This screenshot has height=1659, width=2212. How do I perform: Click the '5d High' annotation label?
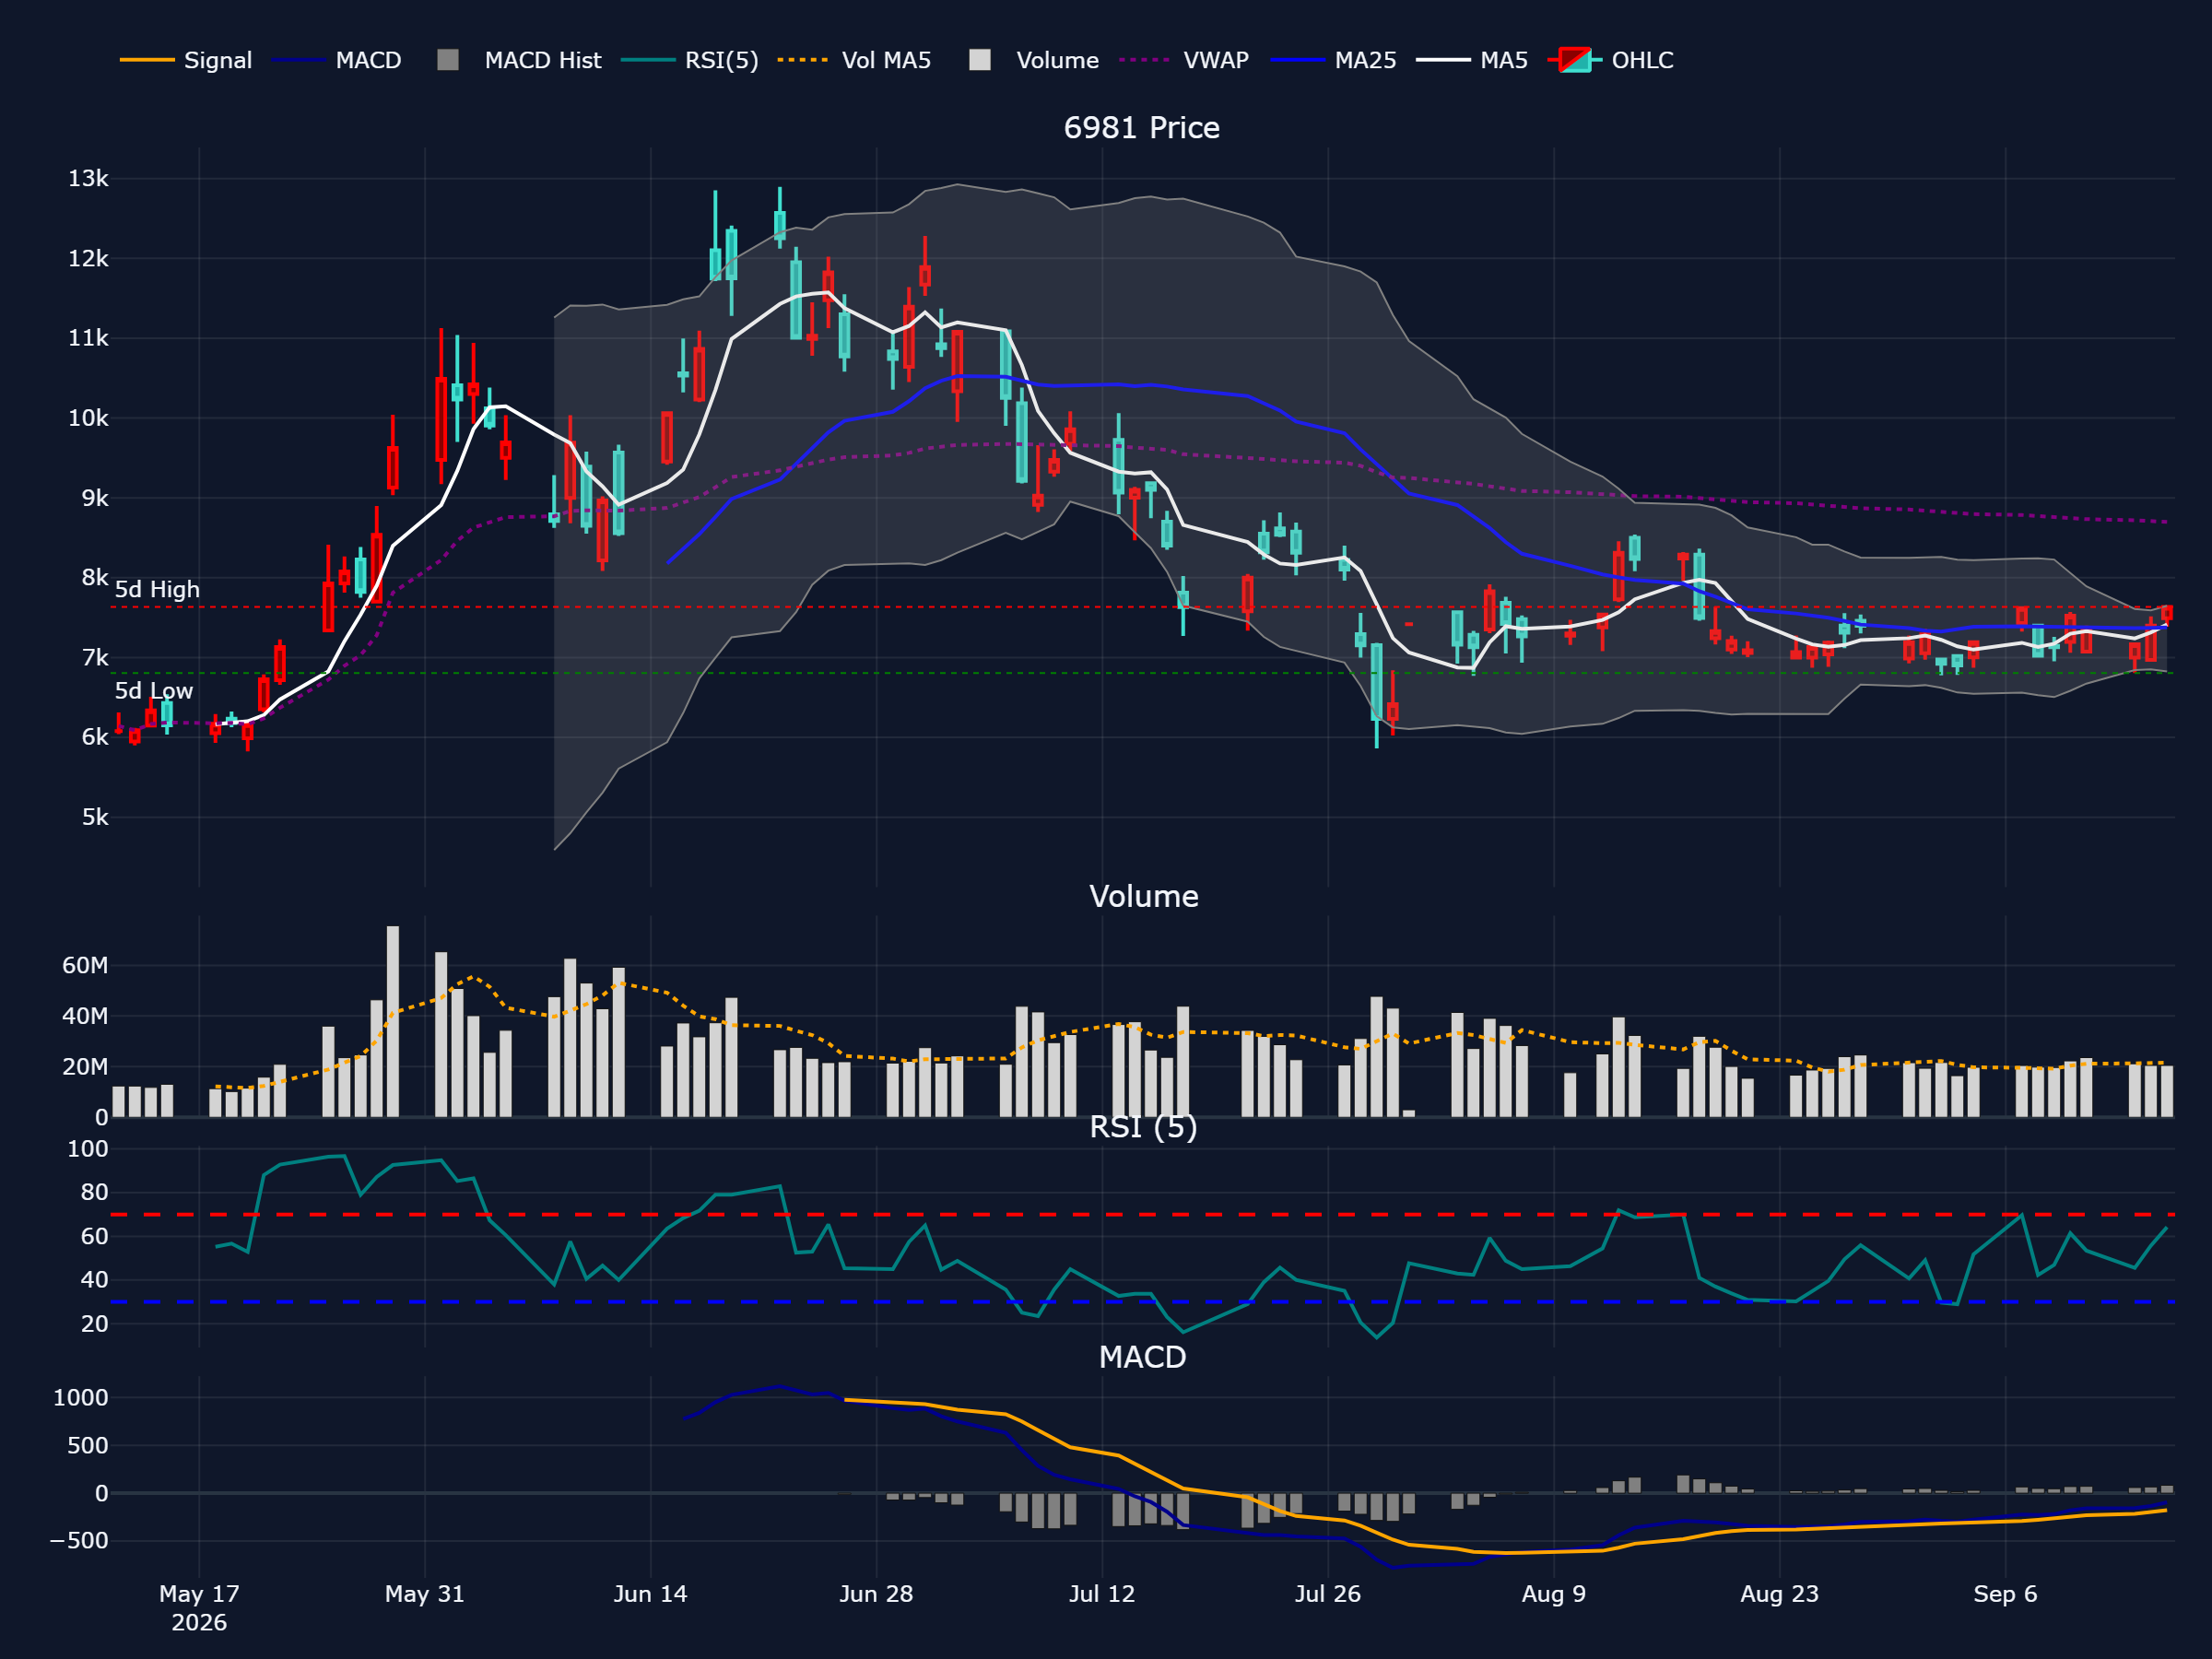point(157,589)
